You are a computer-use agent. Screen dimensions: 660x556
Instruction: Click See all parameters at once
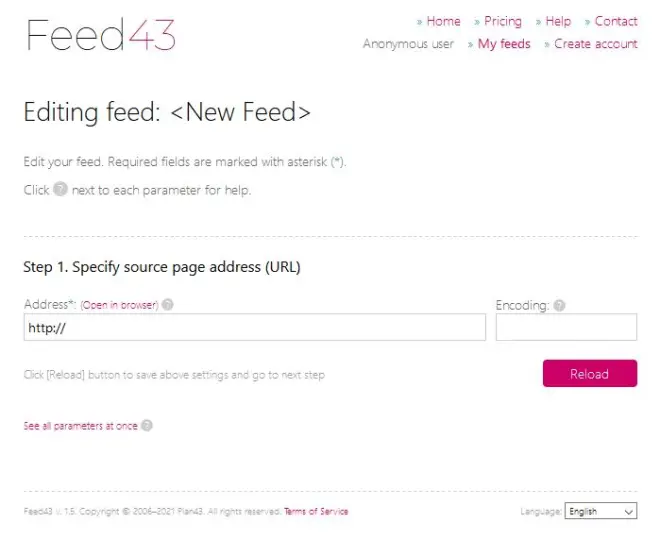pos(80,426)
